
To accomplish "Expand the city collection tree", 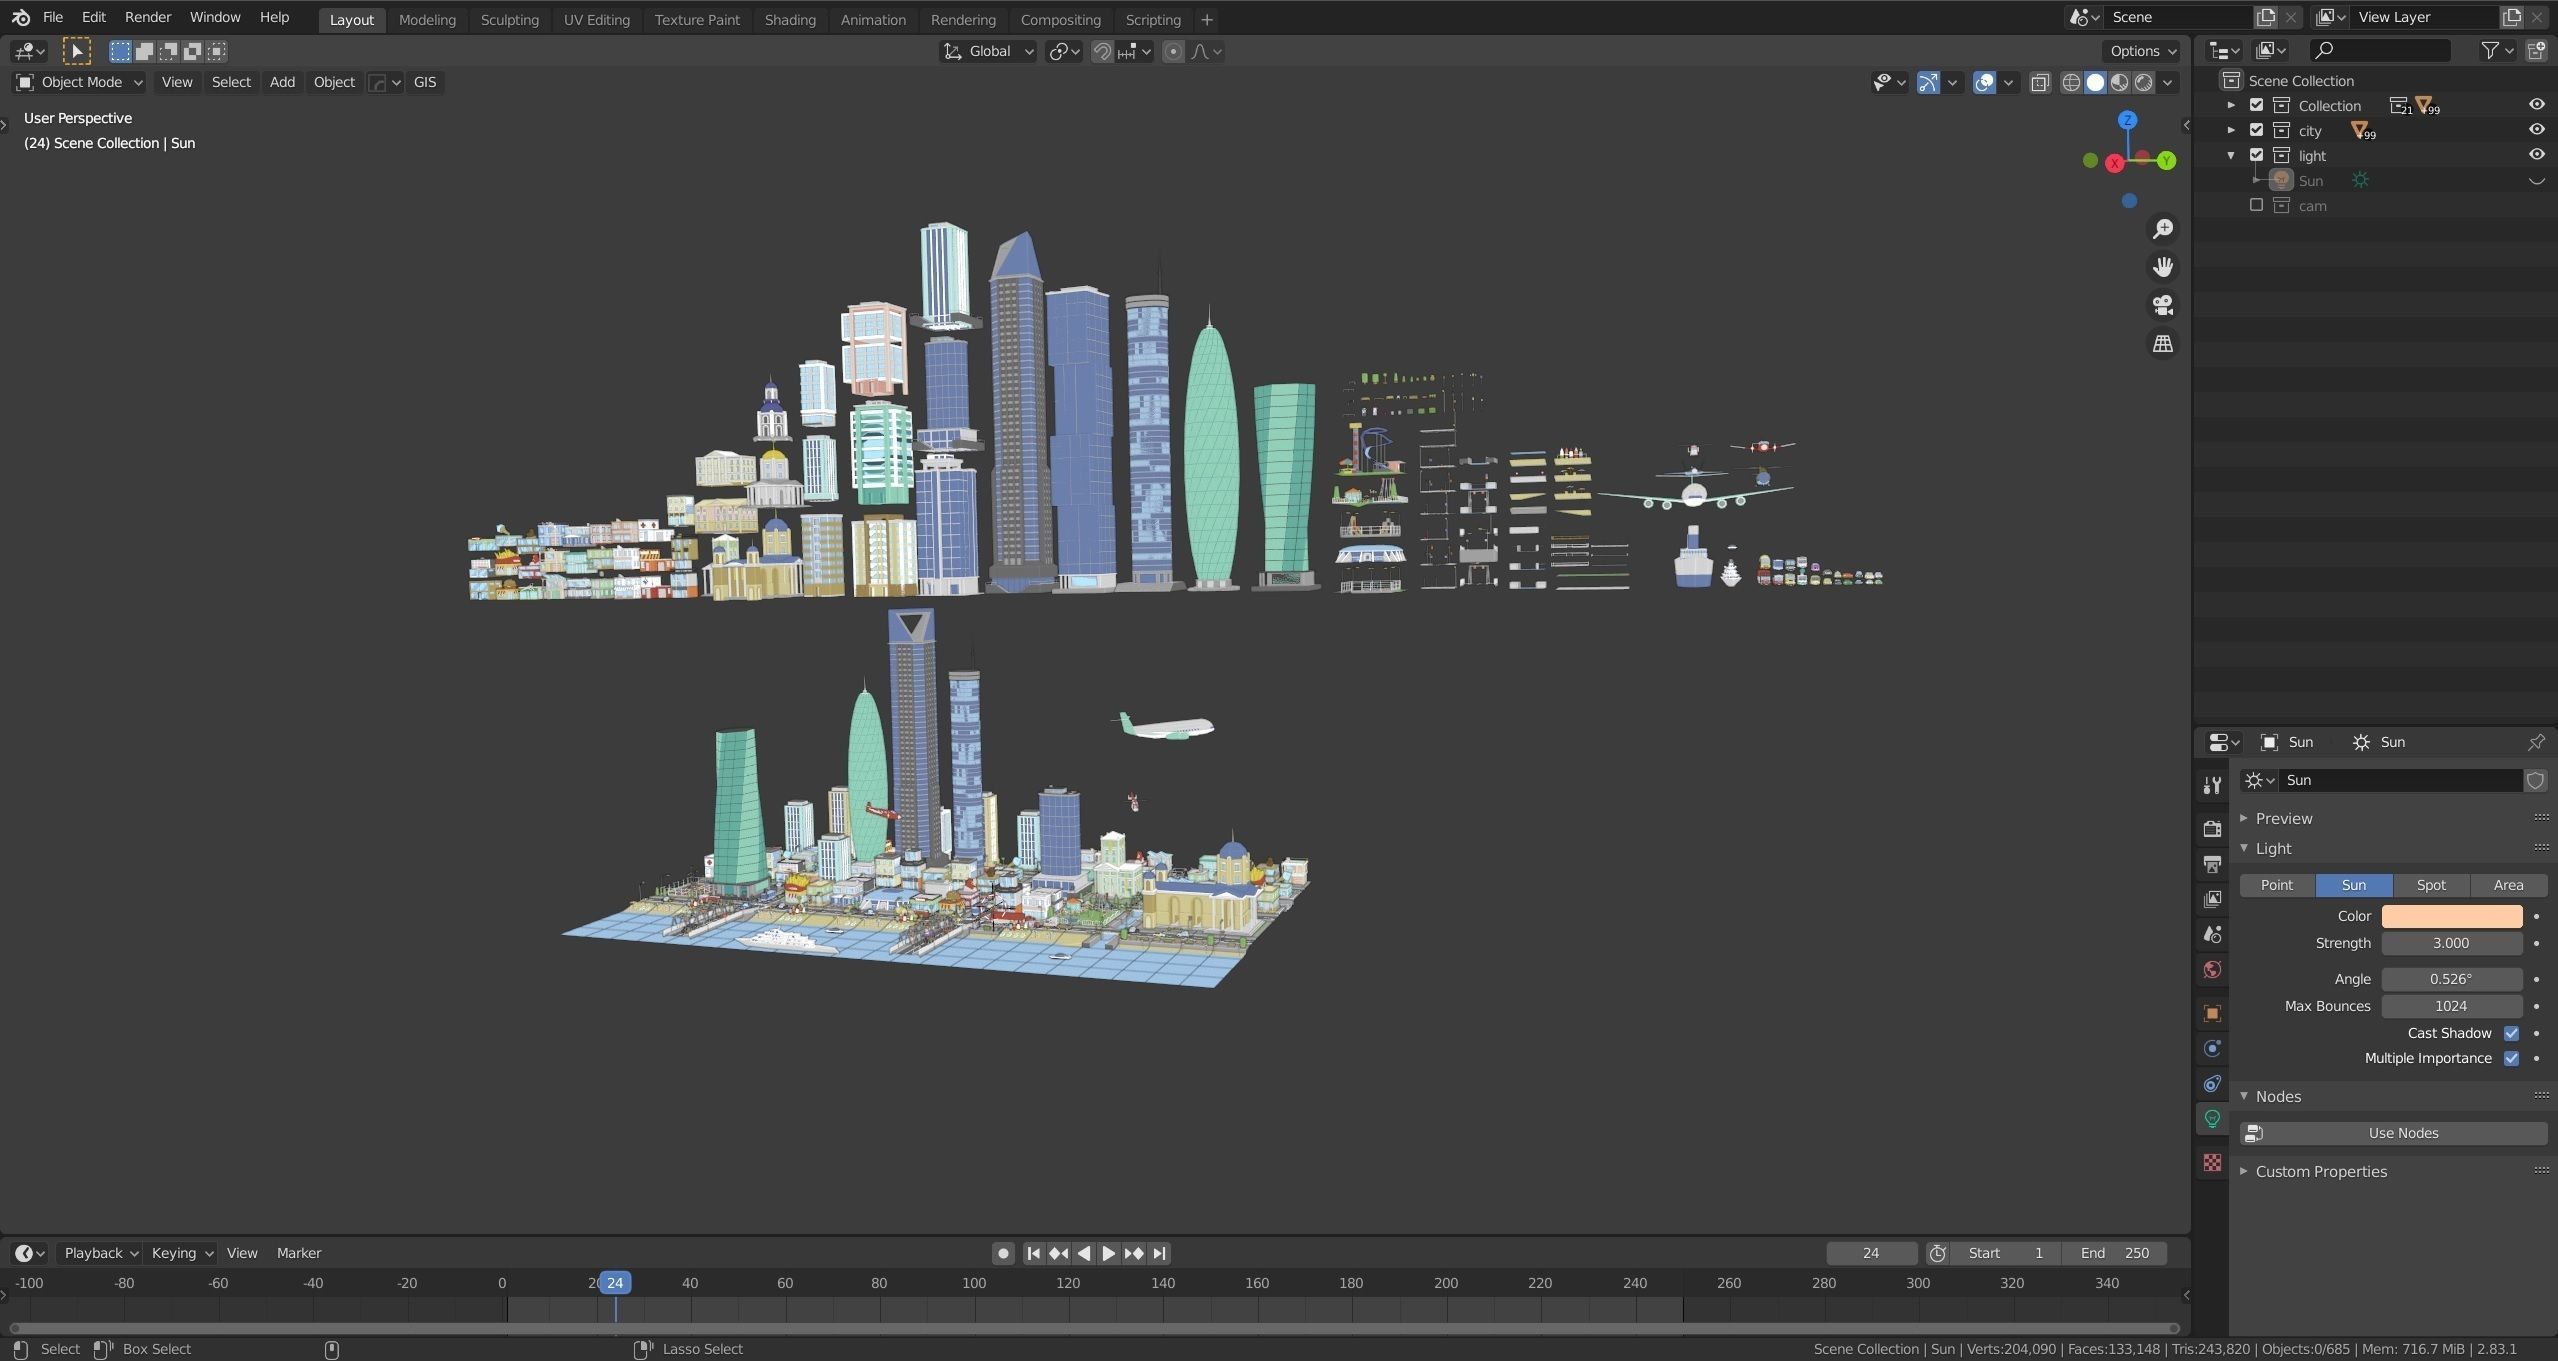I will 2231,130.
